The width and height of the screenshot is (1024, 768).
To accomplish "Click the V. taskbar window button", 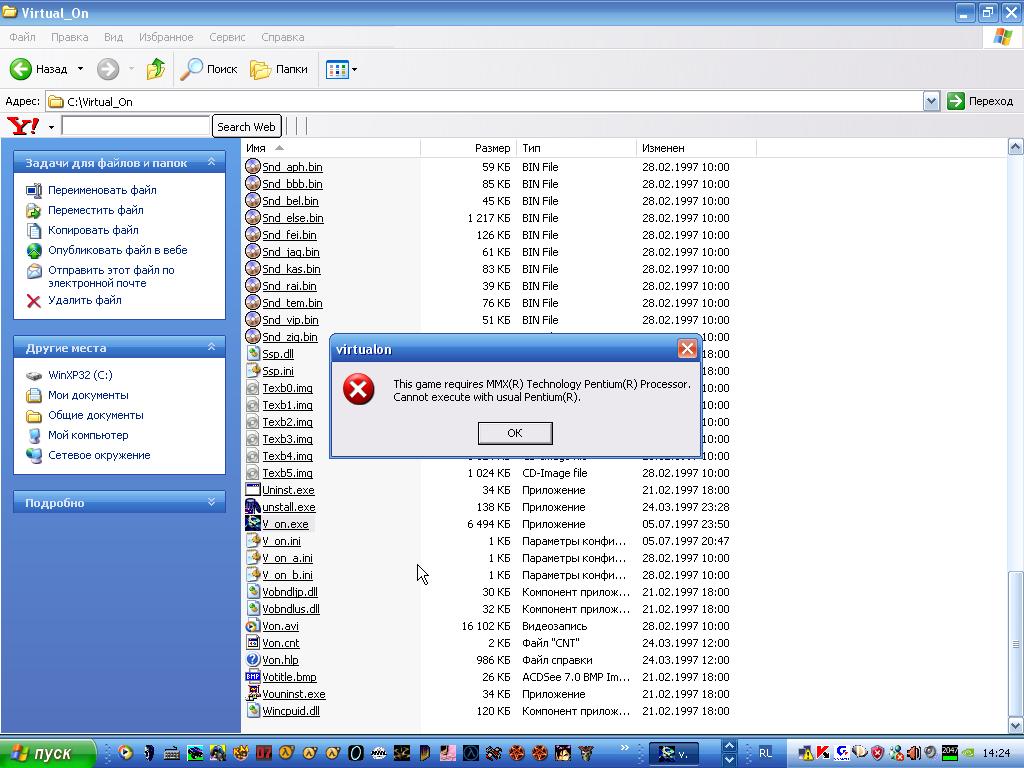I will tap(675, 754).
